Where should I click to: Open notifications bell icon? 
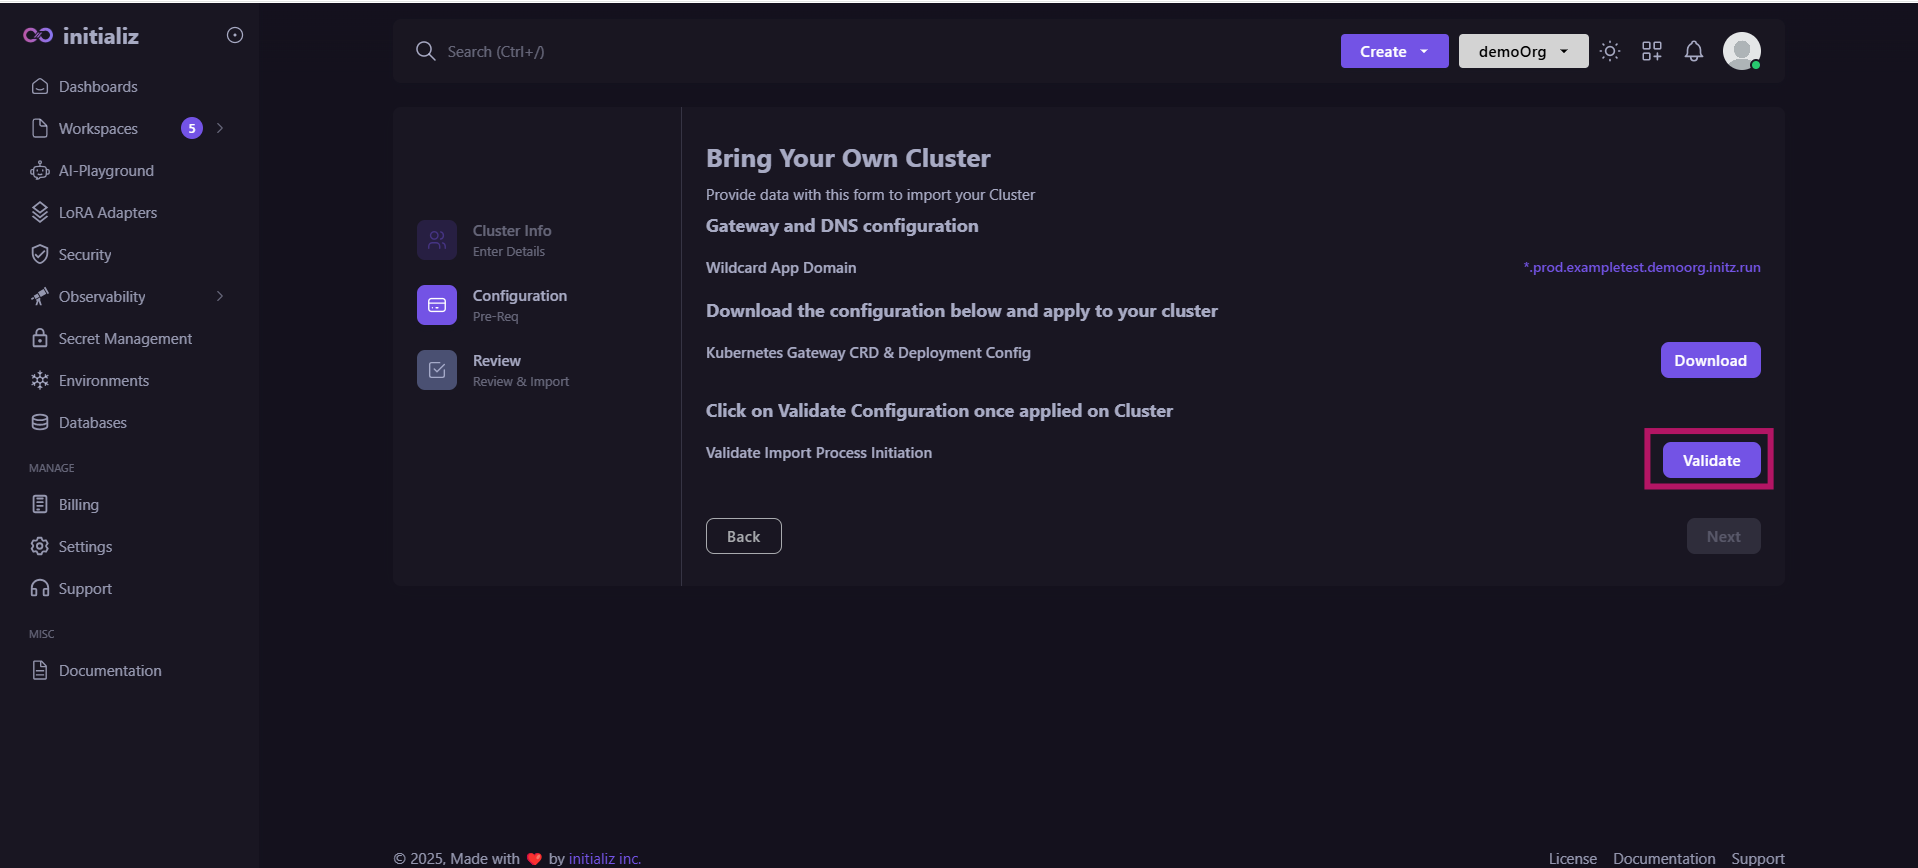[x=1694, y=51]
